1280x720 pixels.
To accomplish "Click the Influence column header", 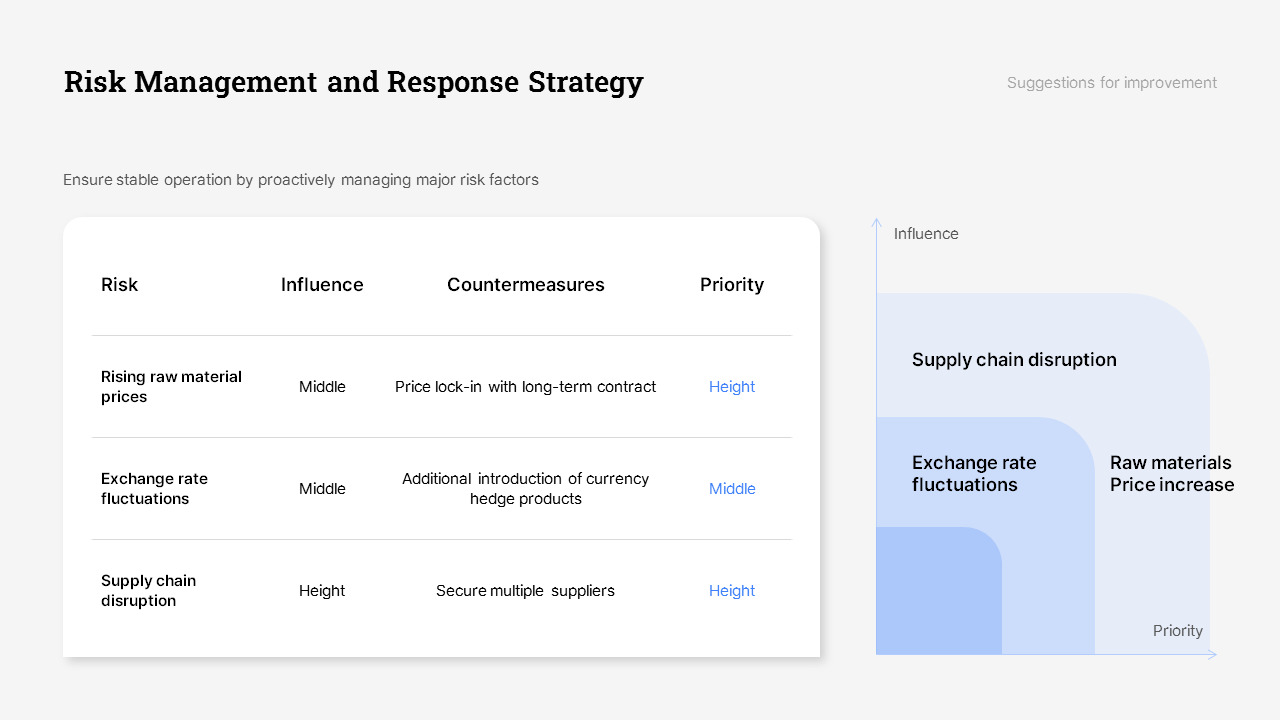I will click(322, 285).
